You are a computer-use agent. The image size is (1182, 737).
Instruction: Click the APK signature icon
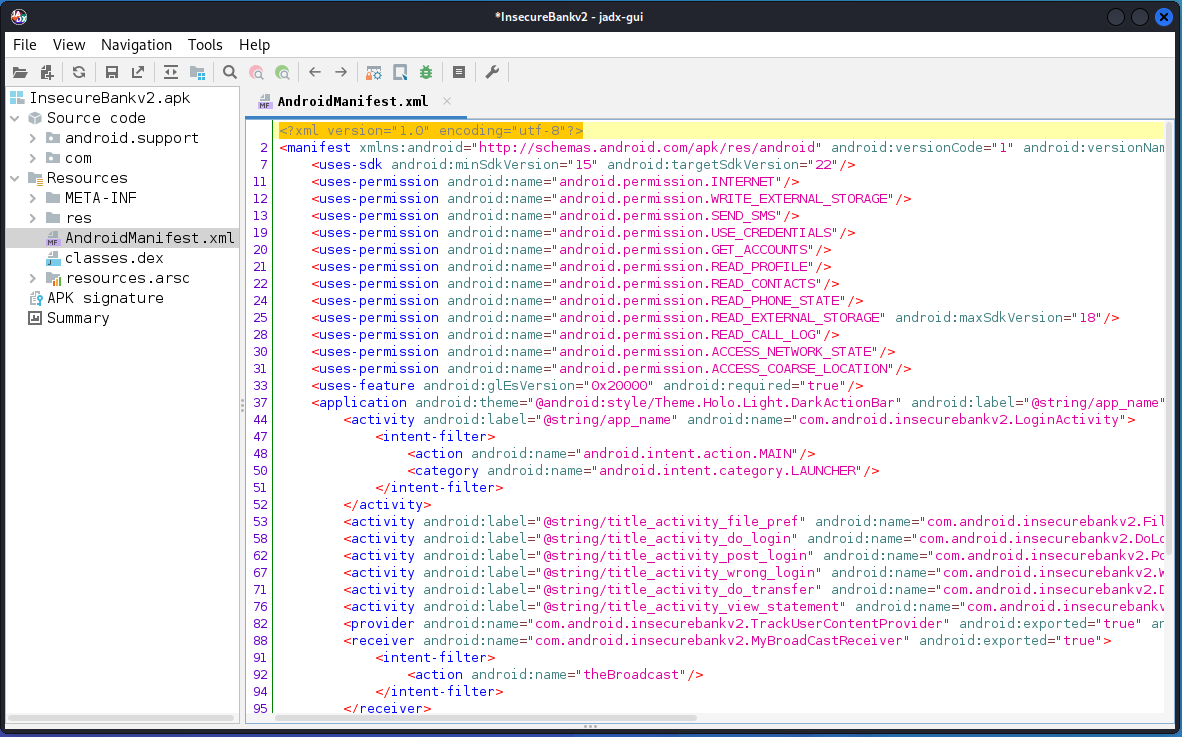click(35, 298)
